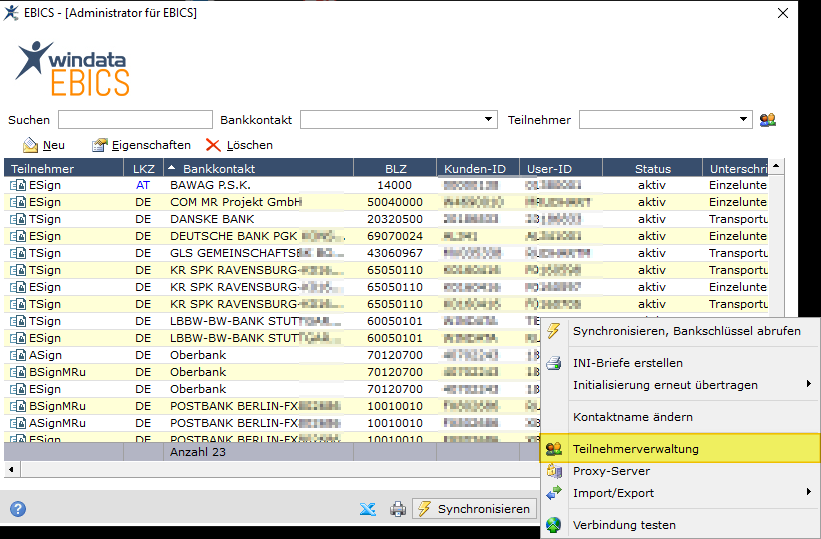
Task: Click the User-ID column header
Action: point(561,169)
